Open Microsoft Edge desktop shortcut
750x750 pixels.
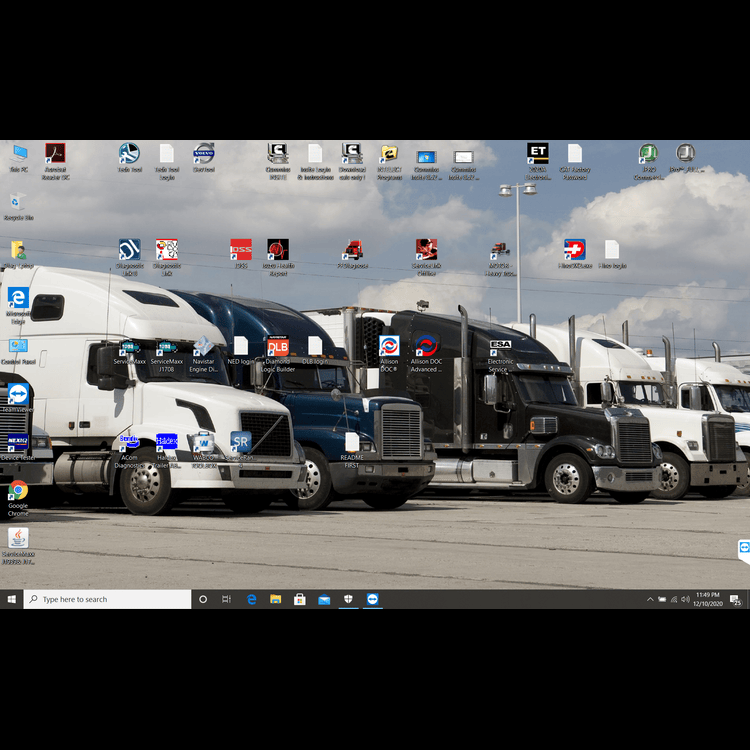tap(18, 305)
